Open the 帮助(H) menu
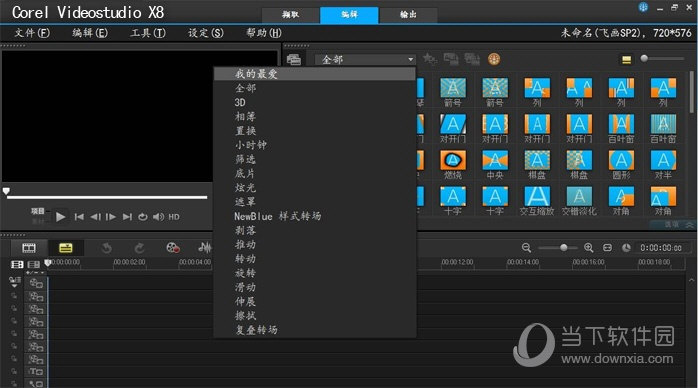Screen dimensions: 698x388 264,33
